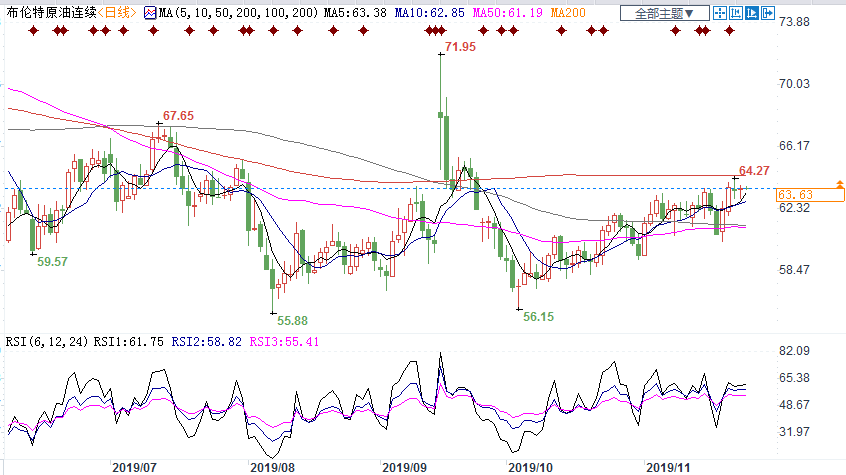Click the rightmost diamond event marker
The height and width of the screenshot is (475, 846).
point(730,31)
